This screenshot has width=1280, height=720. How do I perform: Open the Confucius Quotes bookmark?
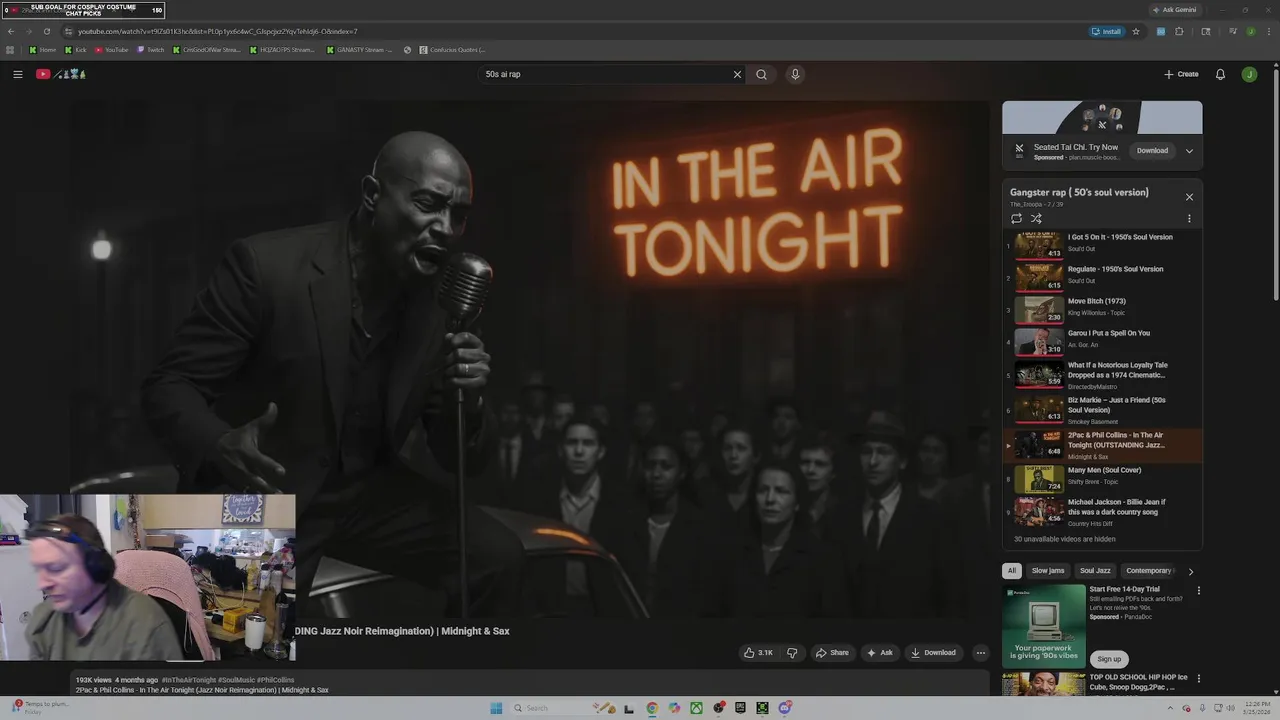point(453,49)
